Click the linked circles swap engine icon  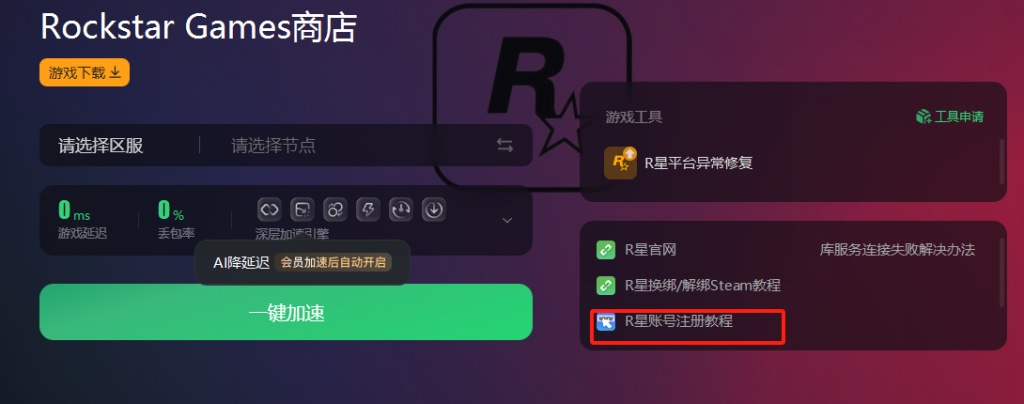point(336,210)
